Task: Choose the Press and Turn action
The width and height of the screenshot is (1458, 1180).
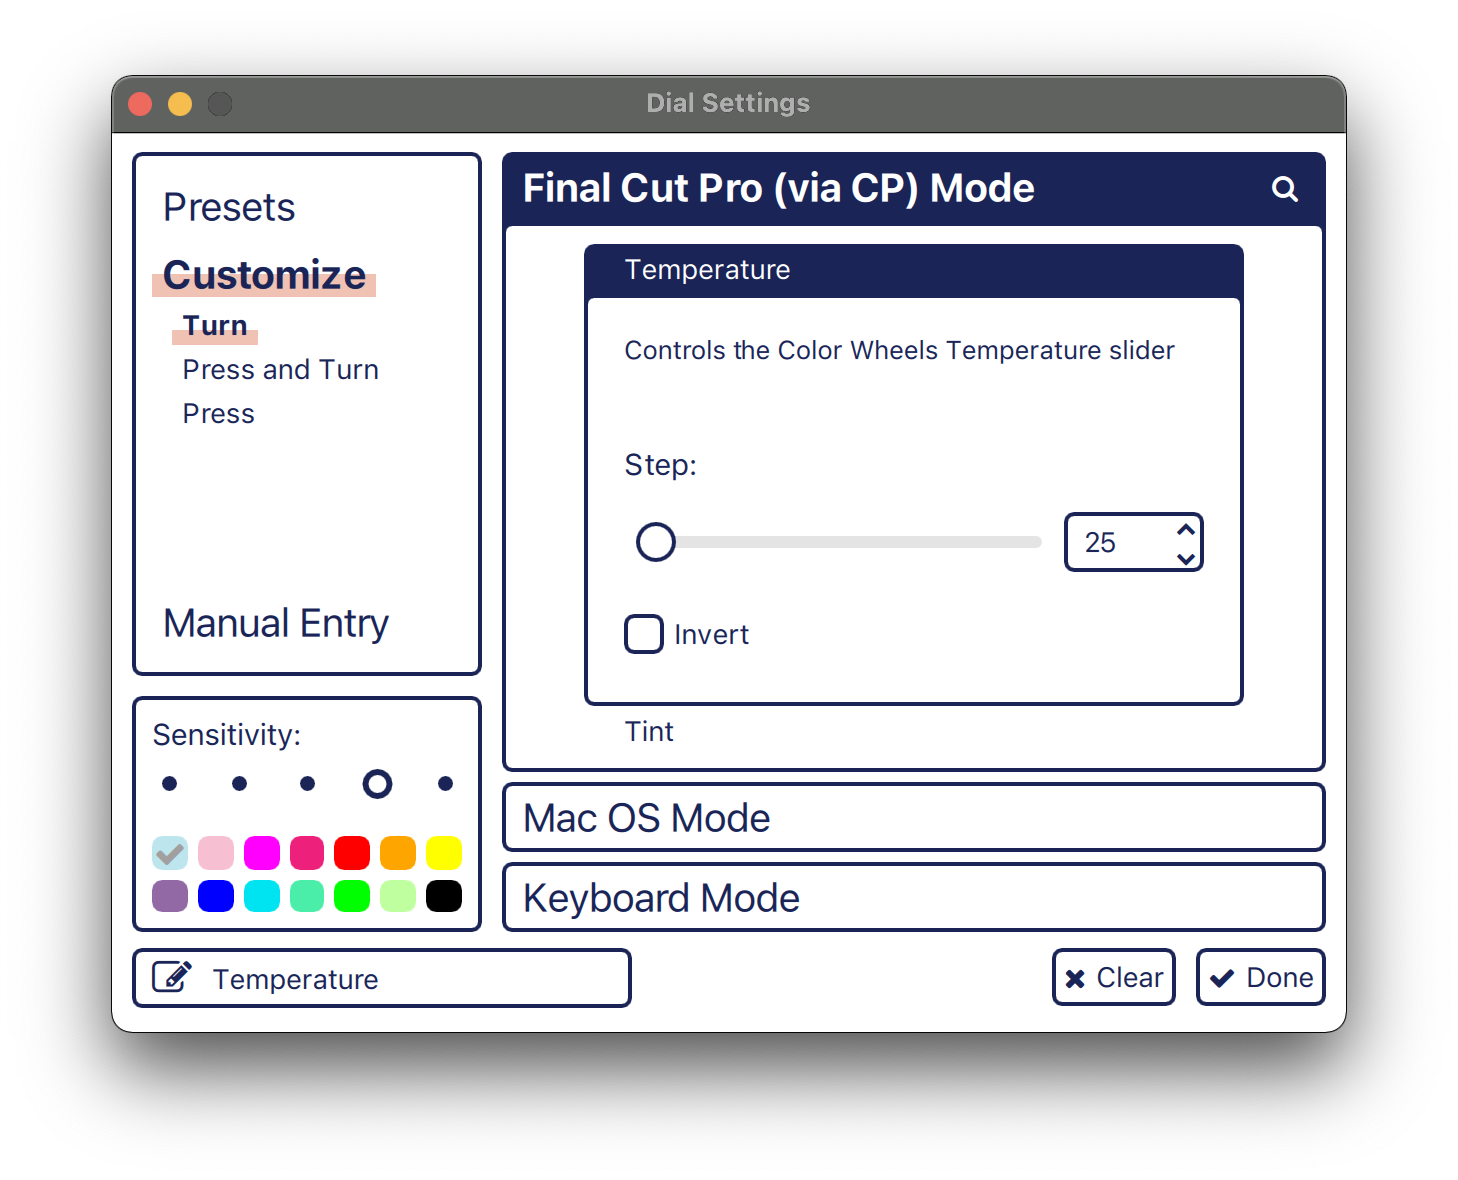Action: click(x=280, y=370)
